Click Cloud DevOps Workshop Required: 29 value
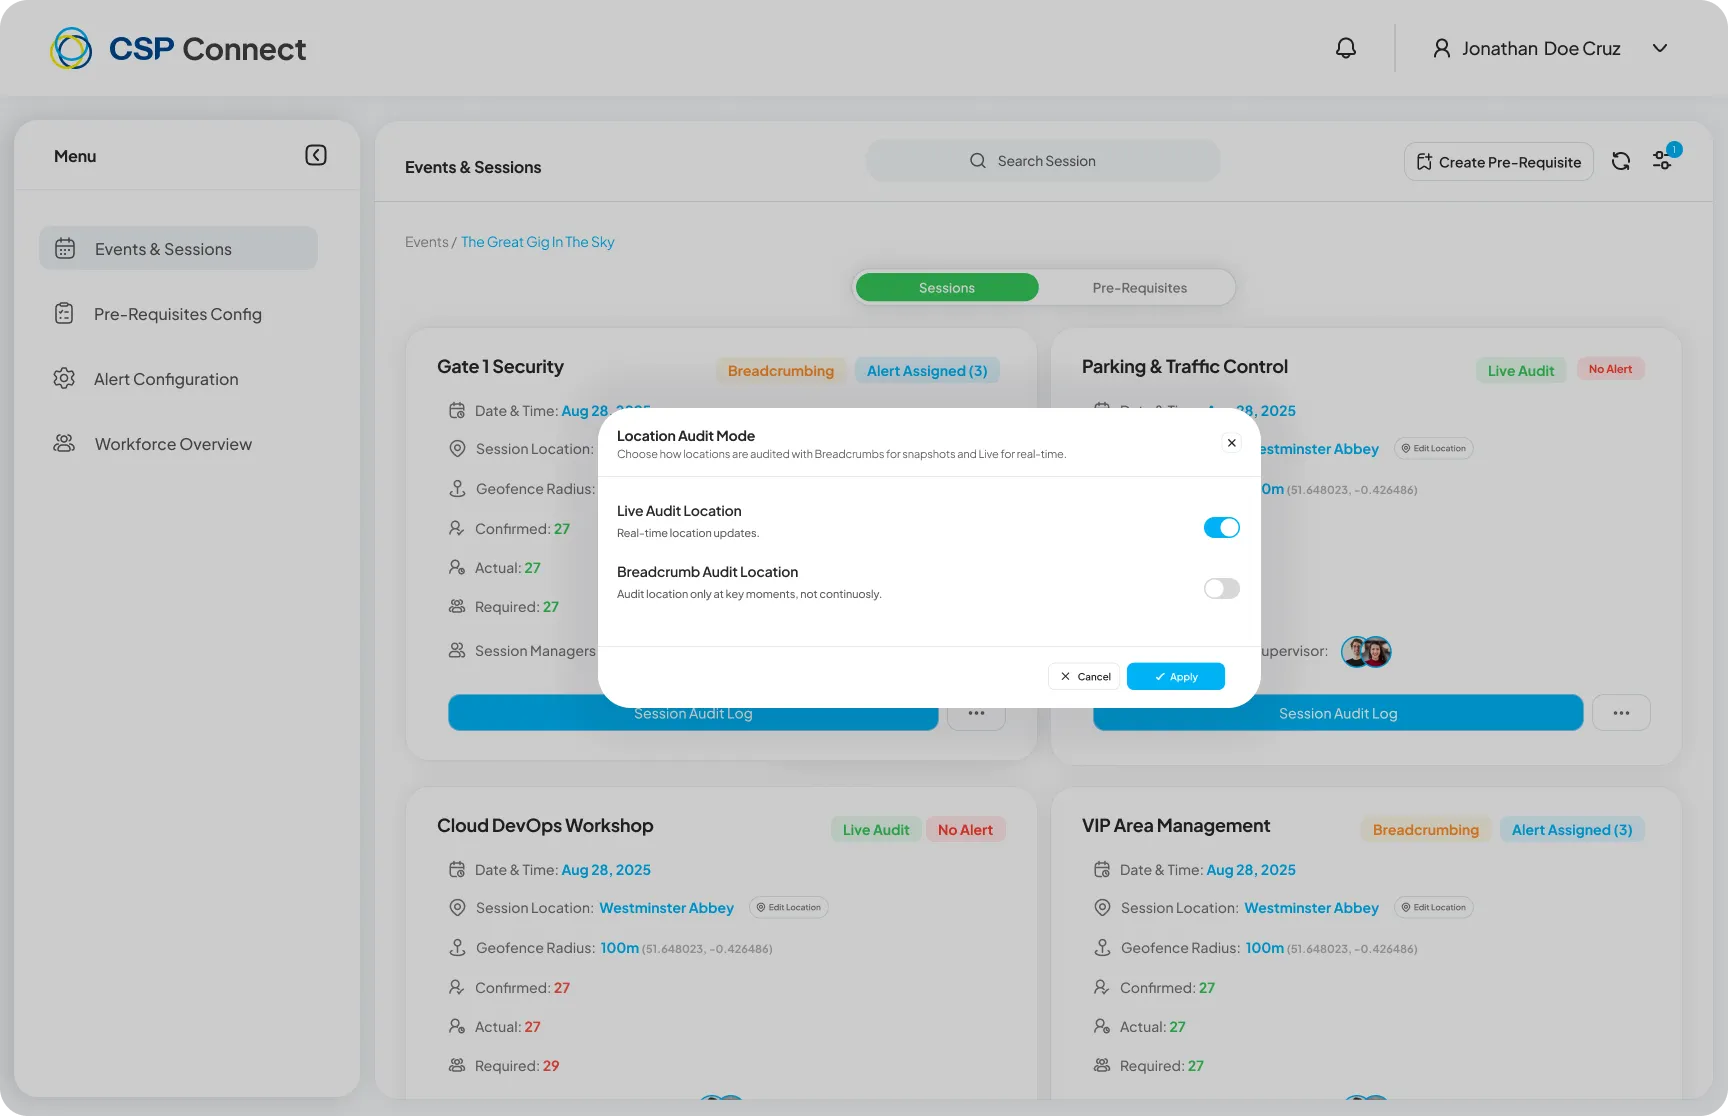Image resolution: width=1728 pixels, height=1116 pixels. click(x=551, y=1066)
